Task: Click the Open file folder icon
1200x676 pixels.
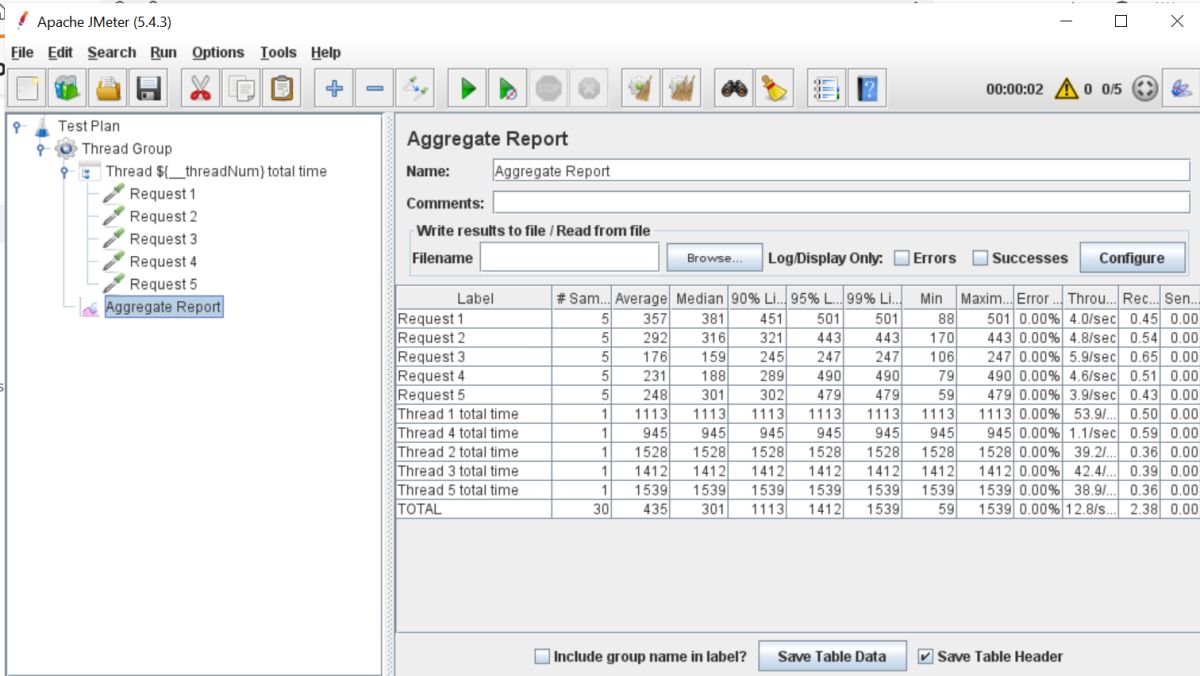Action: [x=108, y=89]
